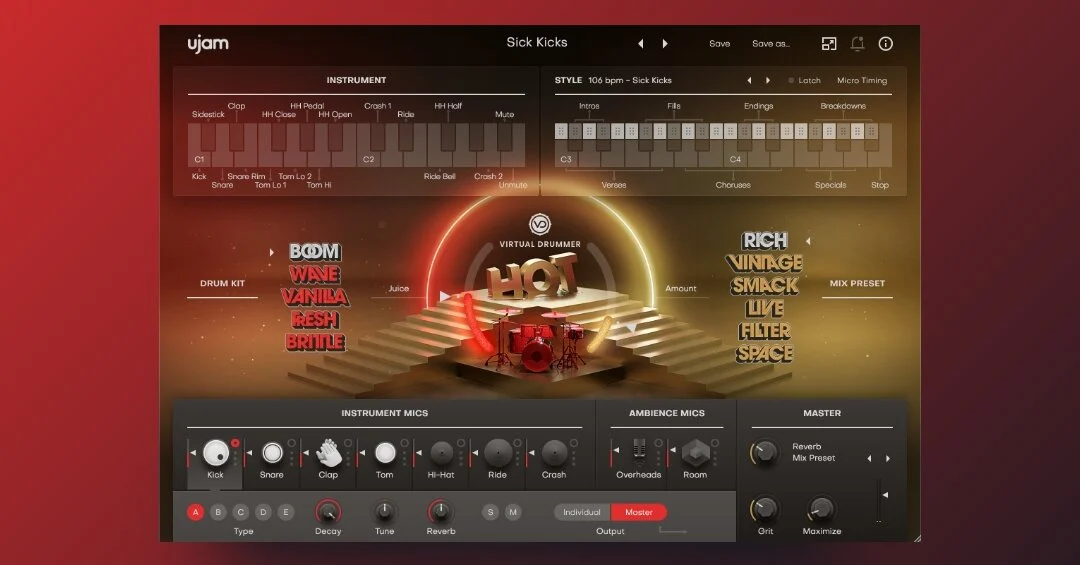Open the notifications bell

click(858, 43)
